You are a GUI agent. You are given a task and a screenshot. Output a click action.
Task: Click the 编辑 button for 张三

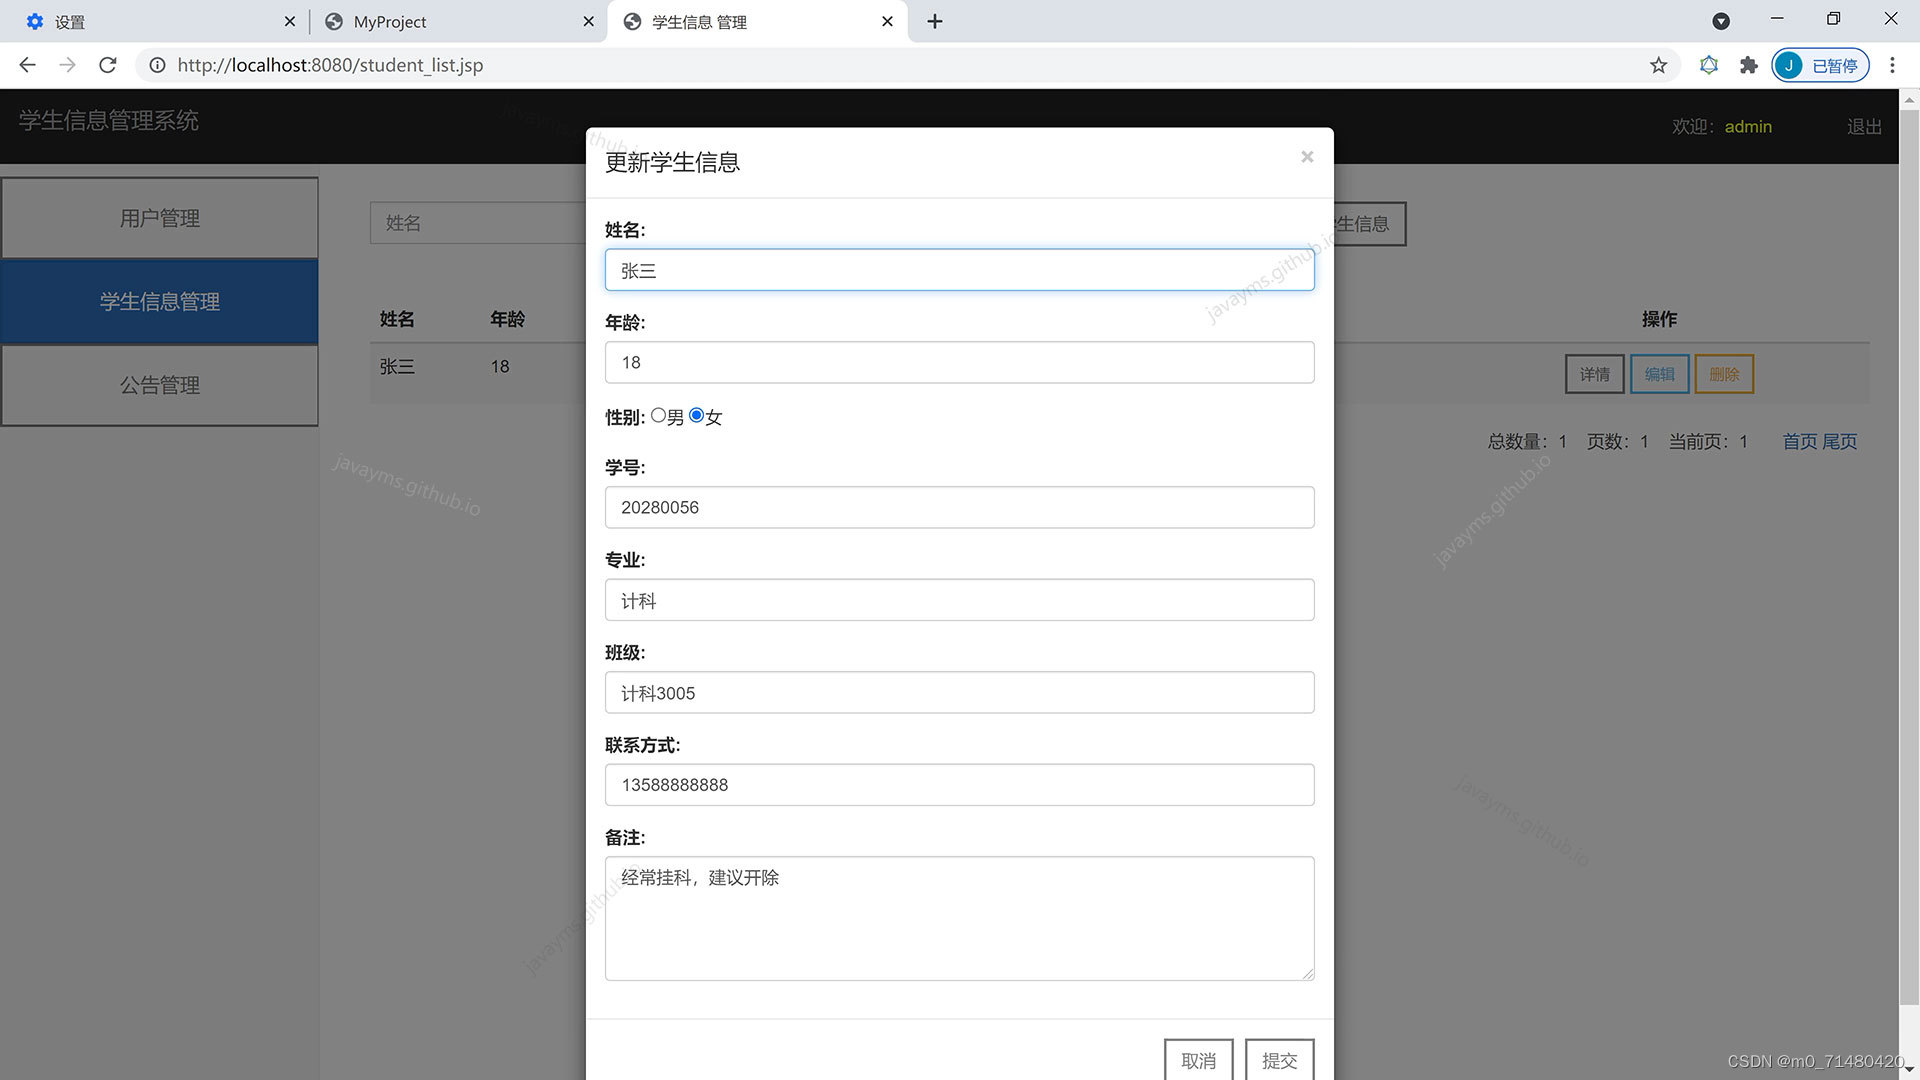1659,374
